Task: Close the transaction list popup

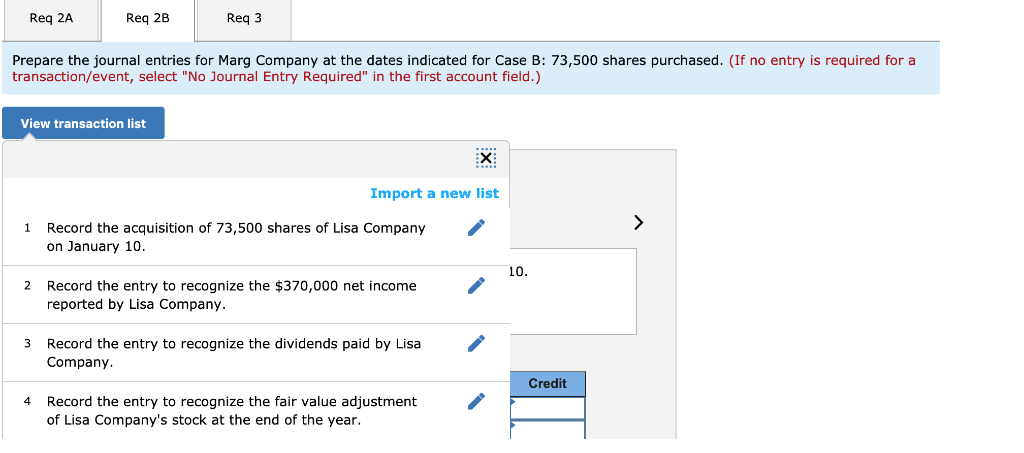Action: (487, 159)
